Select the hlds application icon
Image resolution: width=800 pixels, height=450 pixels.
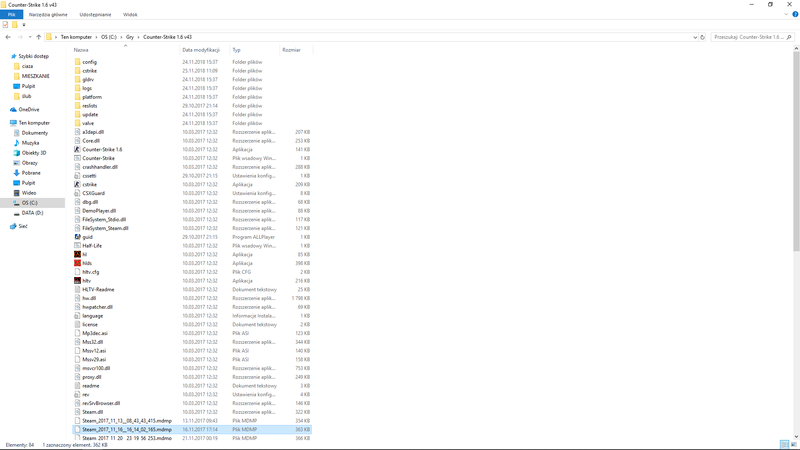click(x=78, y=263)
